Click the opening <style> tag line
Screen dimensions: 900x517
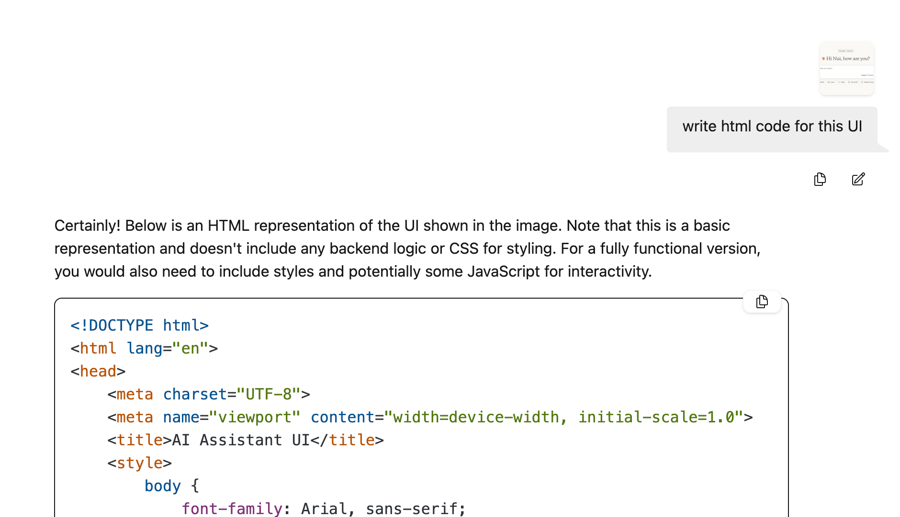coord(139,463)
